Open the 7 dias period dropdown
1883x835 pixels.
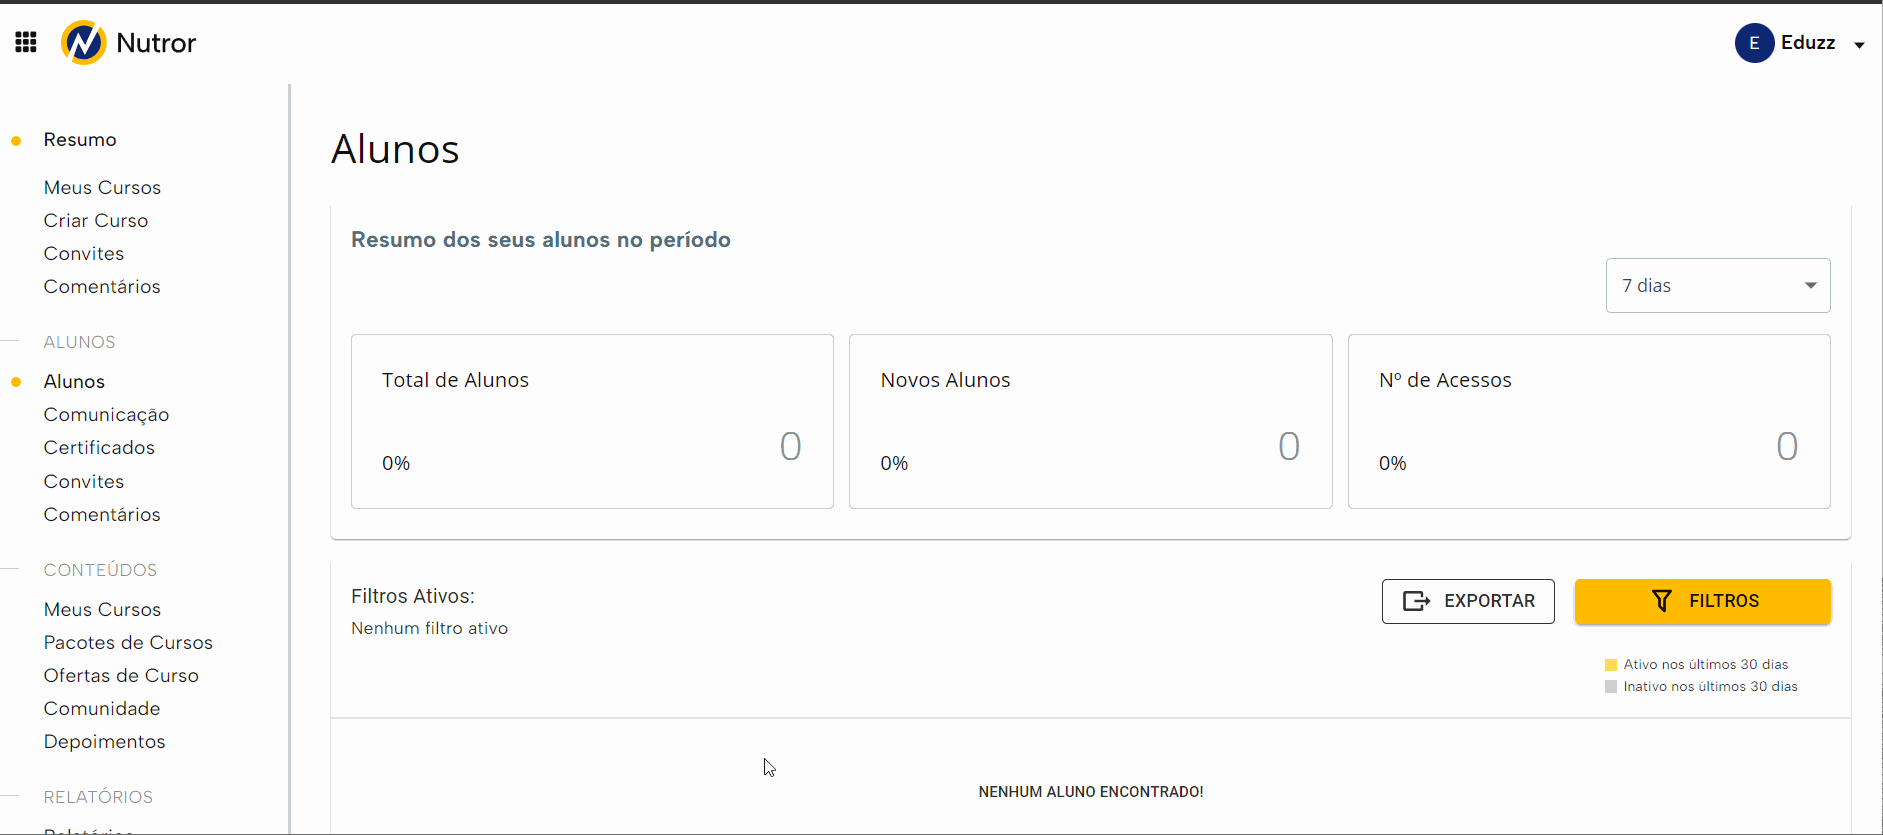pos(1717,286)
